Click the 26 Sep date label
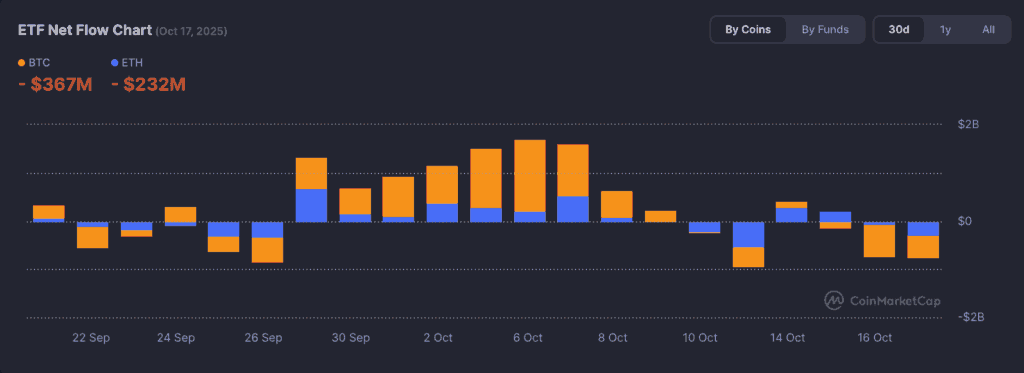This screenshot has width=1024, height=373. pos(263,338)
